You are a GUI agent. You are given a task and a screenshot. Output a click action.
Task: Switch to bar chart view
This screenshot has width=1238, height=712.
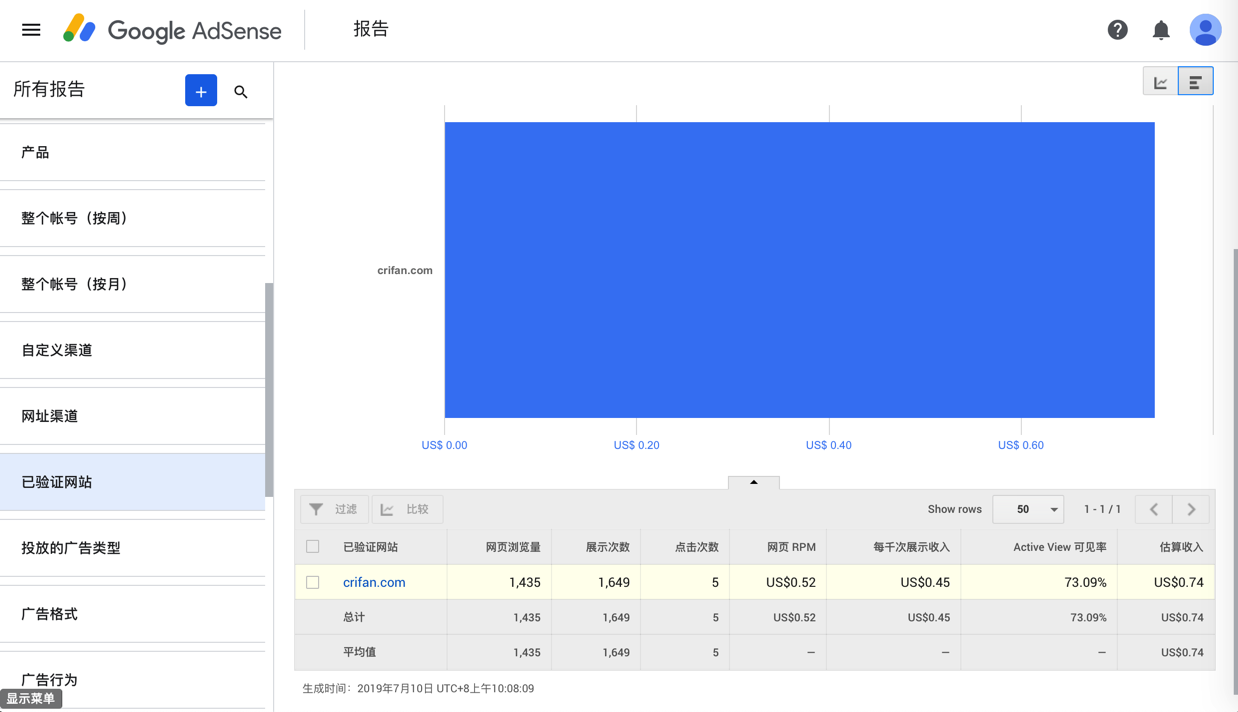(1196, 82)
